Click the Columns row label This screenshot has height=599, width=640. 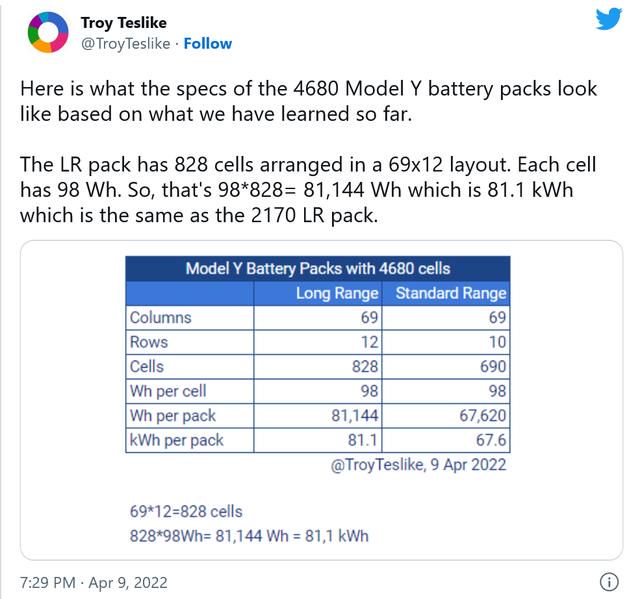(x=160, y=317)
